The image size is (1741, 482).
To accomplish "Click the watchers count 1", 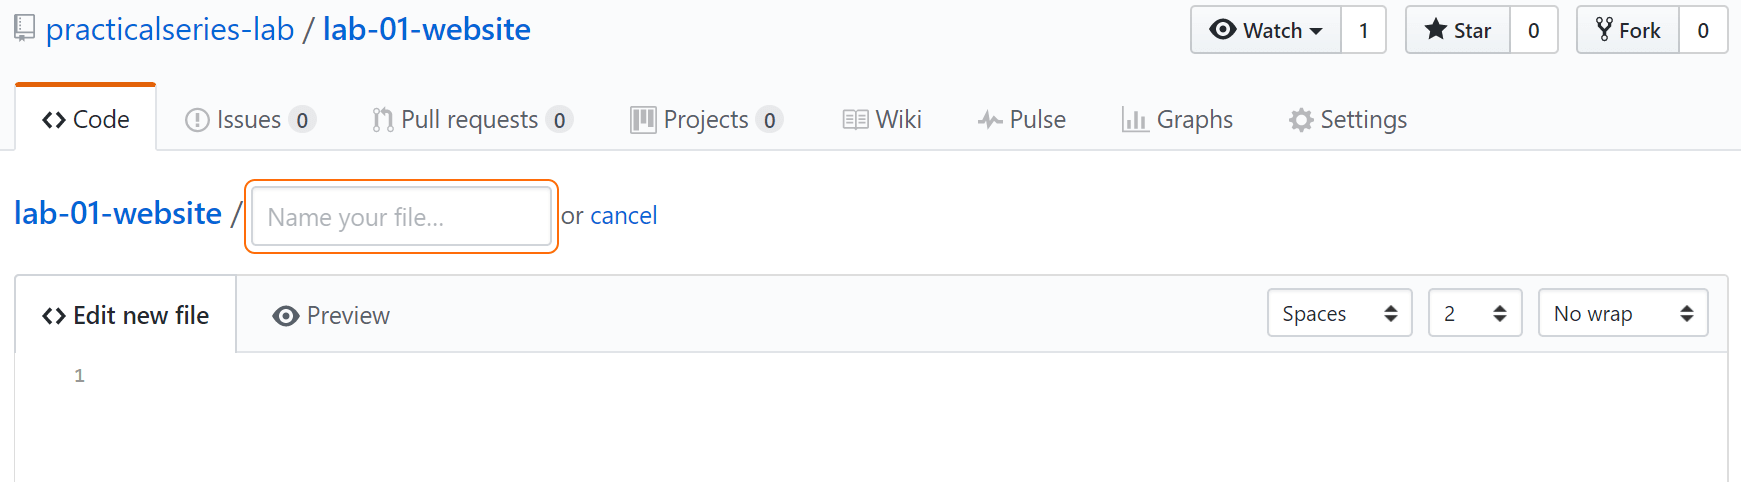I will point(1363,30).
